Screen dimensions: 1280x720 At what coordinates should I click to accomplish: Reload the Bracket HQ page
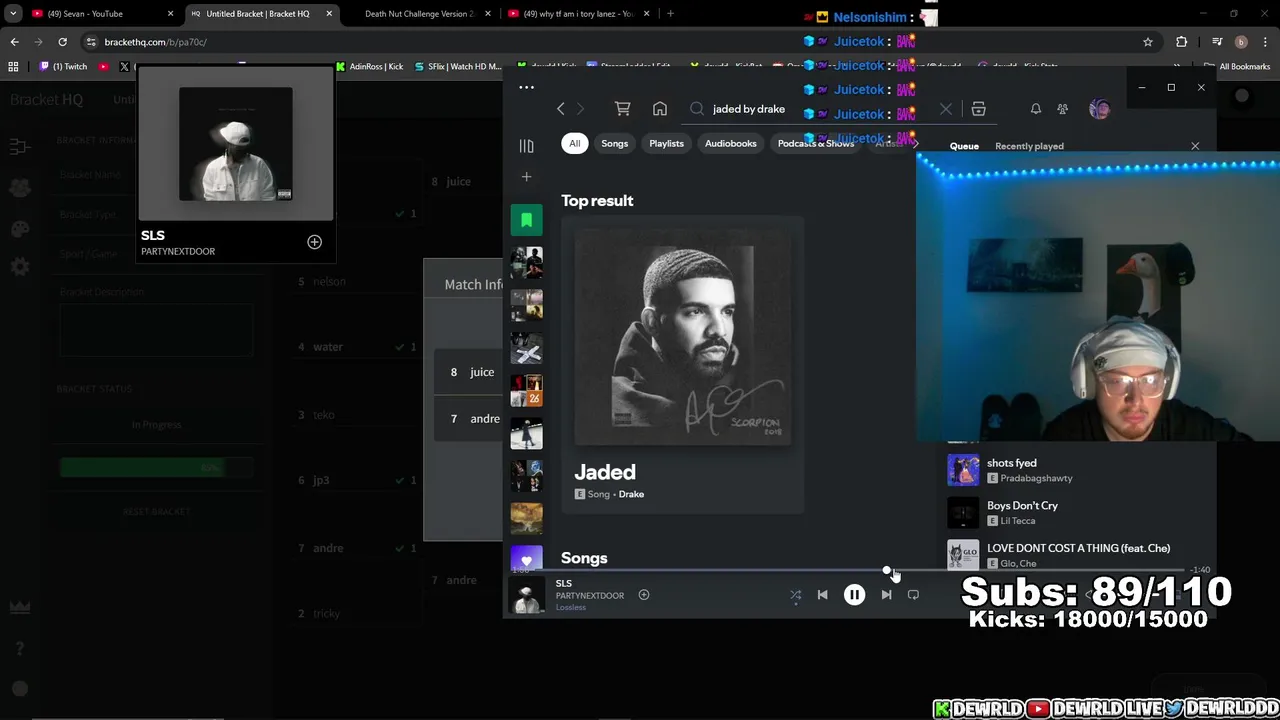(62, 42)
